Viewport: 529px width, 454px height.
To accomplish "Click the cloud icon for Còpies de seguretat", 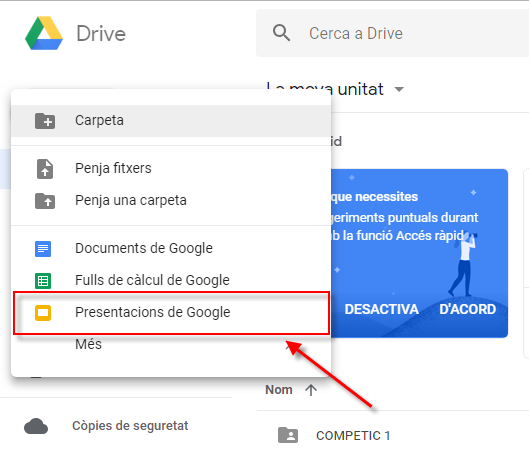I will tap(36, 426).
